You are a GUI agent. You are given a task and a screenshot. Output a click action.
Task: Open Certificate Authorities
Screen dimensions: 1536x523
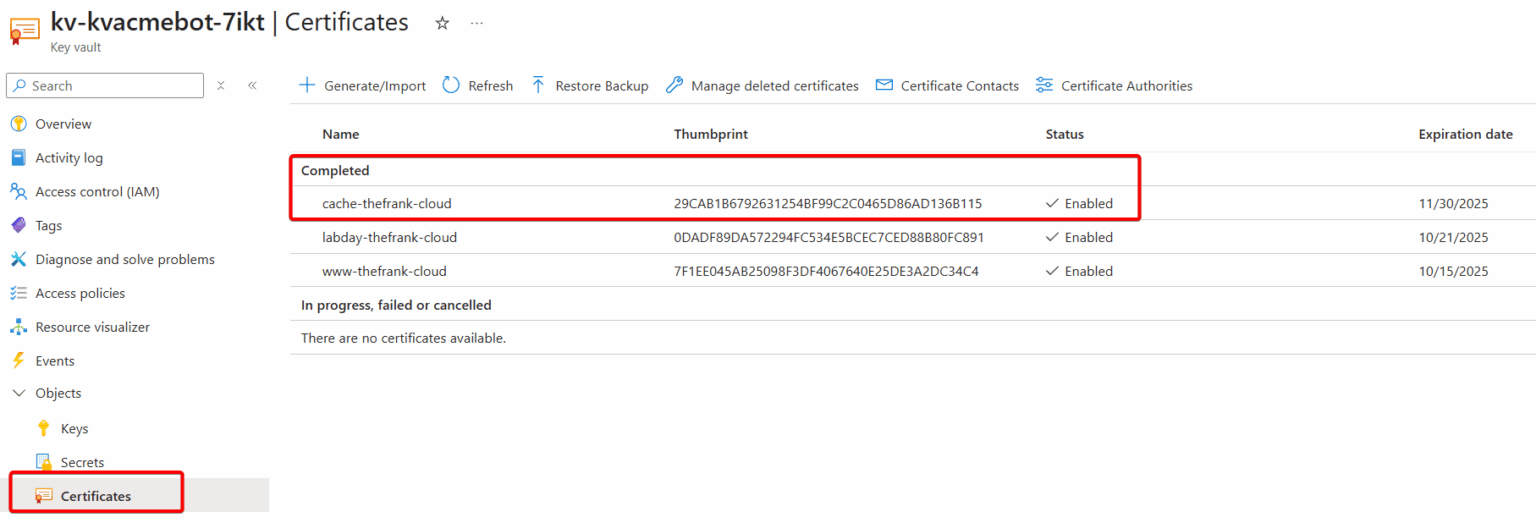1114,85
